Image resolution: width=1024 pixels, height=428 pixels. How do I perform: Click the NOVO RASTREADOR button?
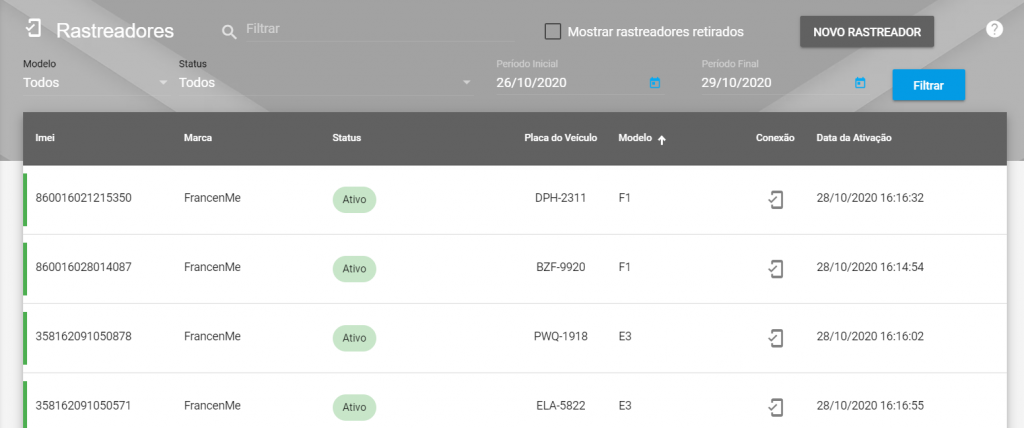click(867, 32)
